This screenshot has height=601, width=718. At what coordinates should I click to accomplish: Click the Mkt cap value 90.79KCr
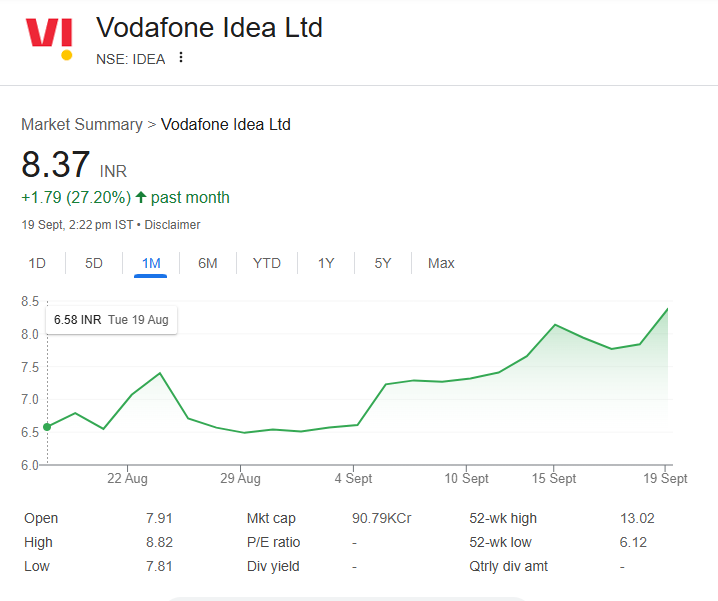click(382, 518)
